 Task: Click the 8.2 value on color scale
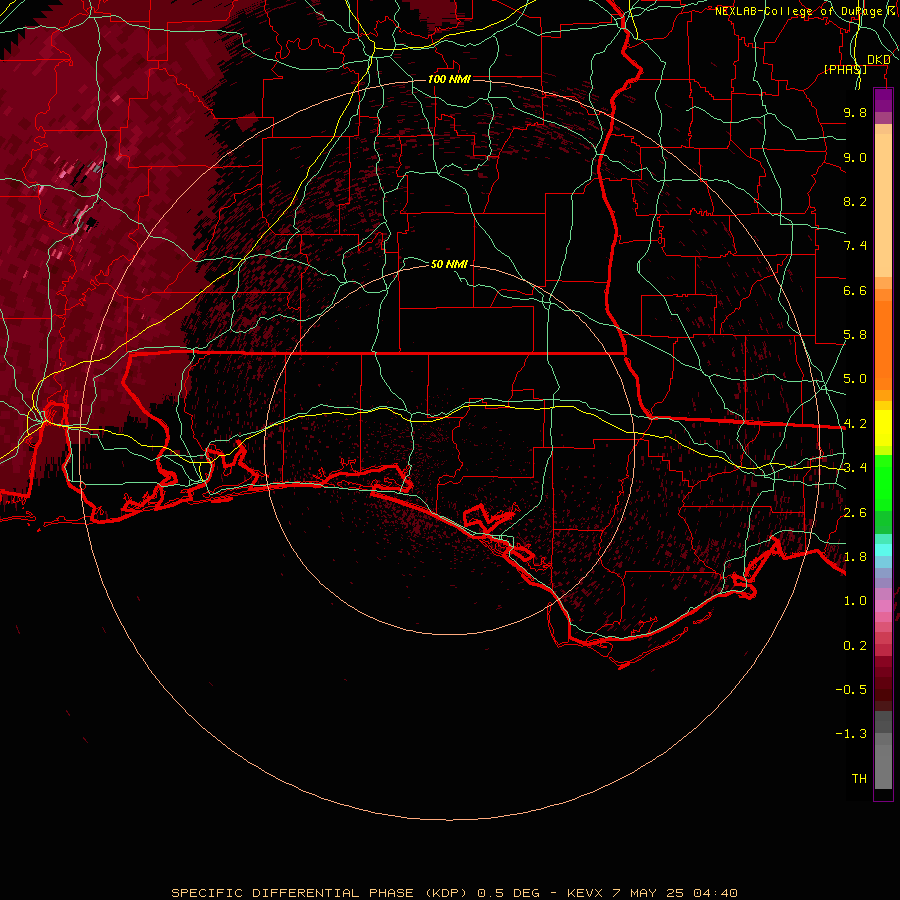(x=855, y=201)
